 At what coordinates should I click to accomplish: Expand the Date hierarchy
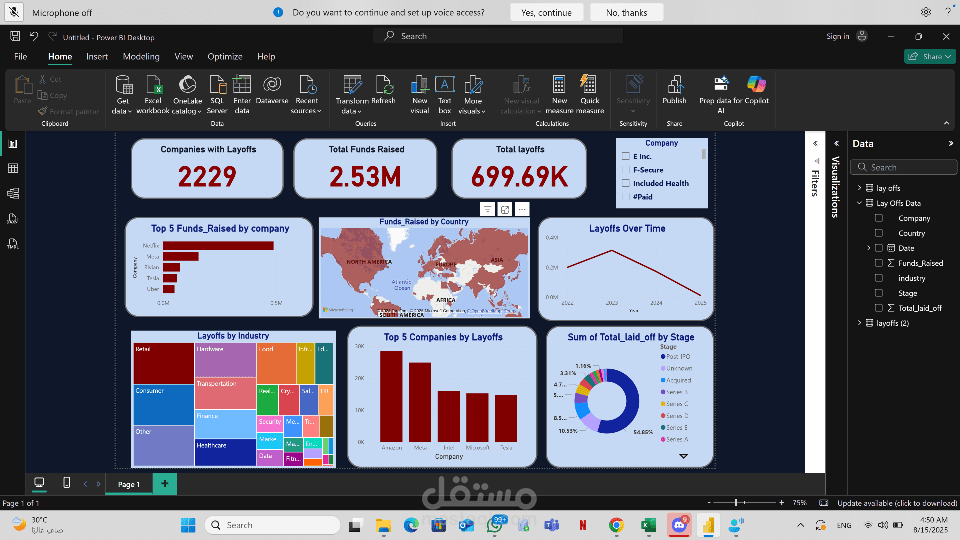(x=869, y=248)
